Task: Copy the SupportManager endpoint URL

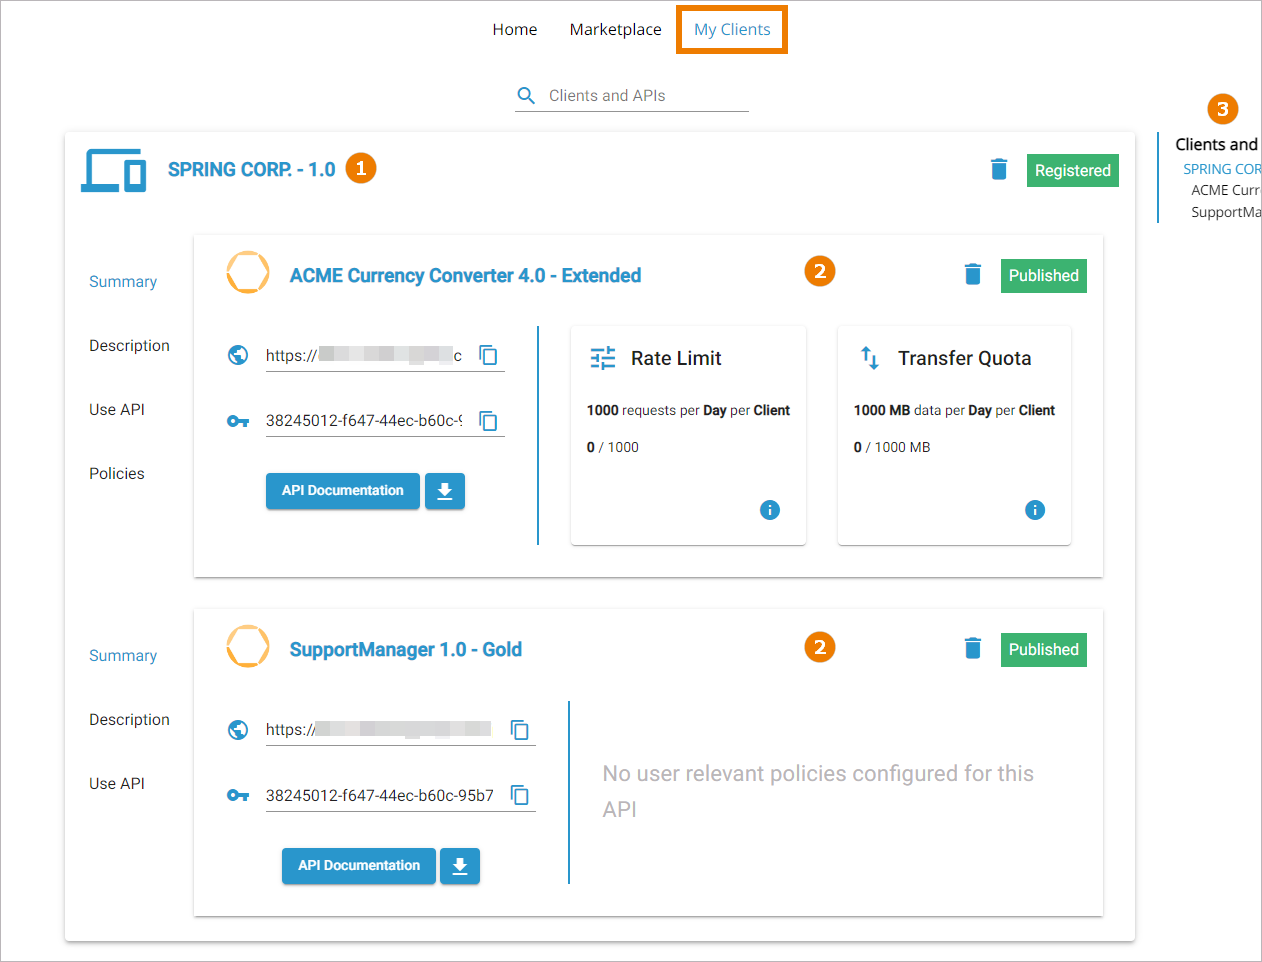Action: (x=520, y=729)
